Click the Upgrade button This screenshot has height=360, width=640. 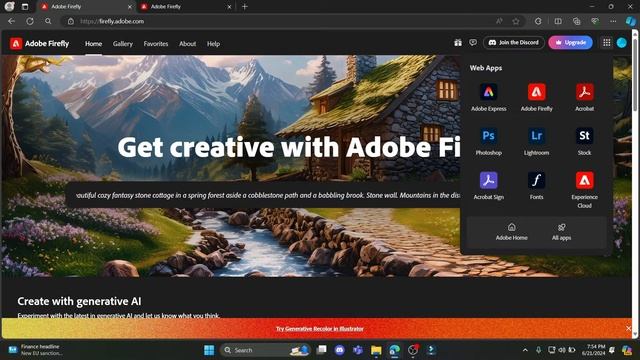571,42
